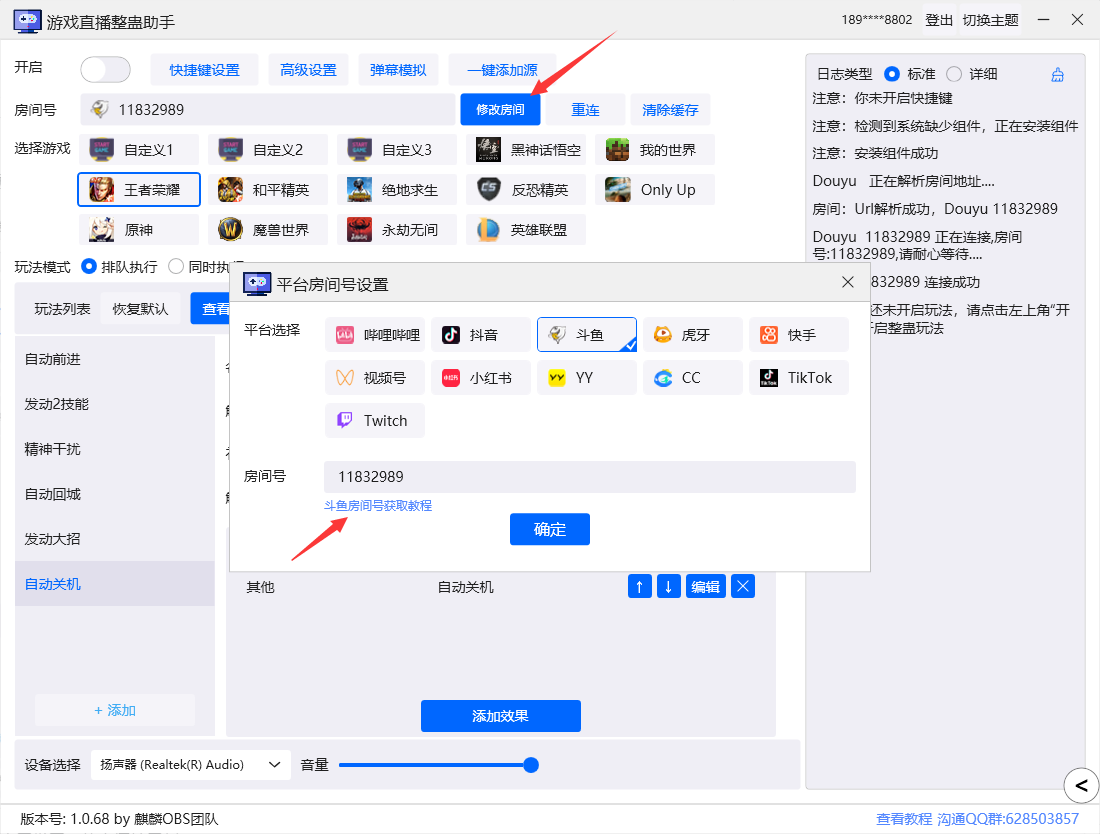Select the Bilibili platform option
This screenshot has width=1100, height=834.
375,335
